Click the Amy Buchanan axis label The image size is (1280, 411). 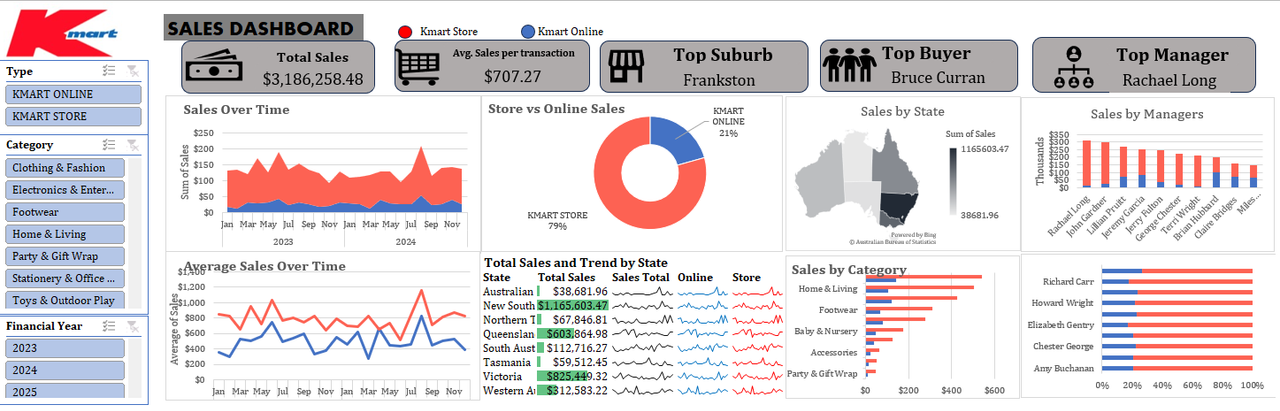(1065, 368)
